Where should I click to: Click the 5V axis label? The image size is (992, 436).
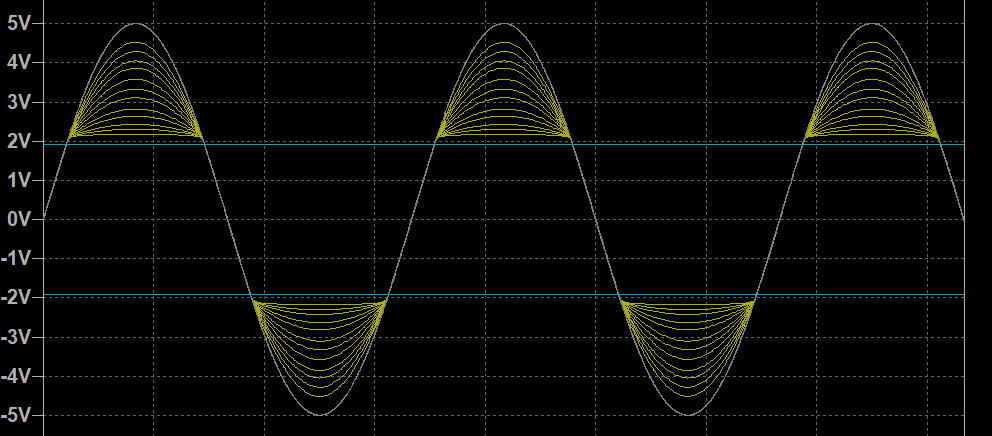[x=18, y=24]
